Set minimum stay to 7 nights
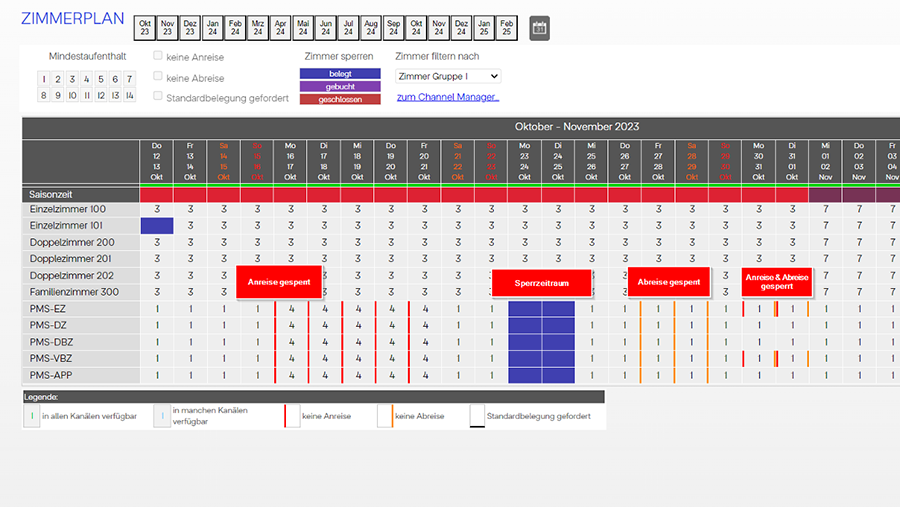The height and width of the screenshot is (507, 900). tap(129, 80)
